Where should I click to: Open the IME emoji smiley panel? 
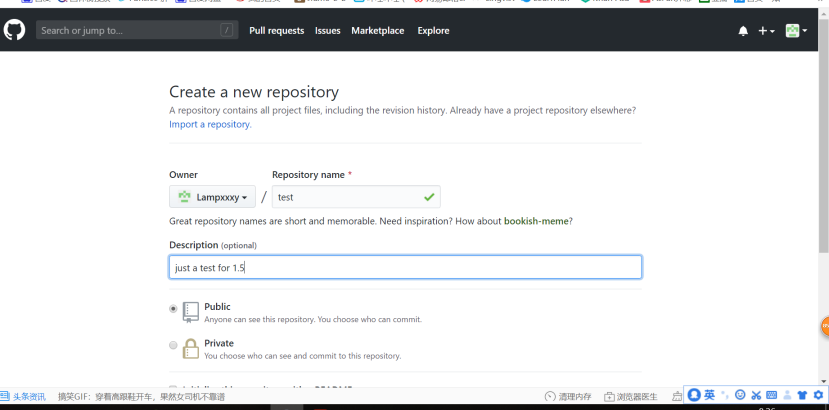[x=740, y=396]
